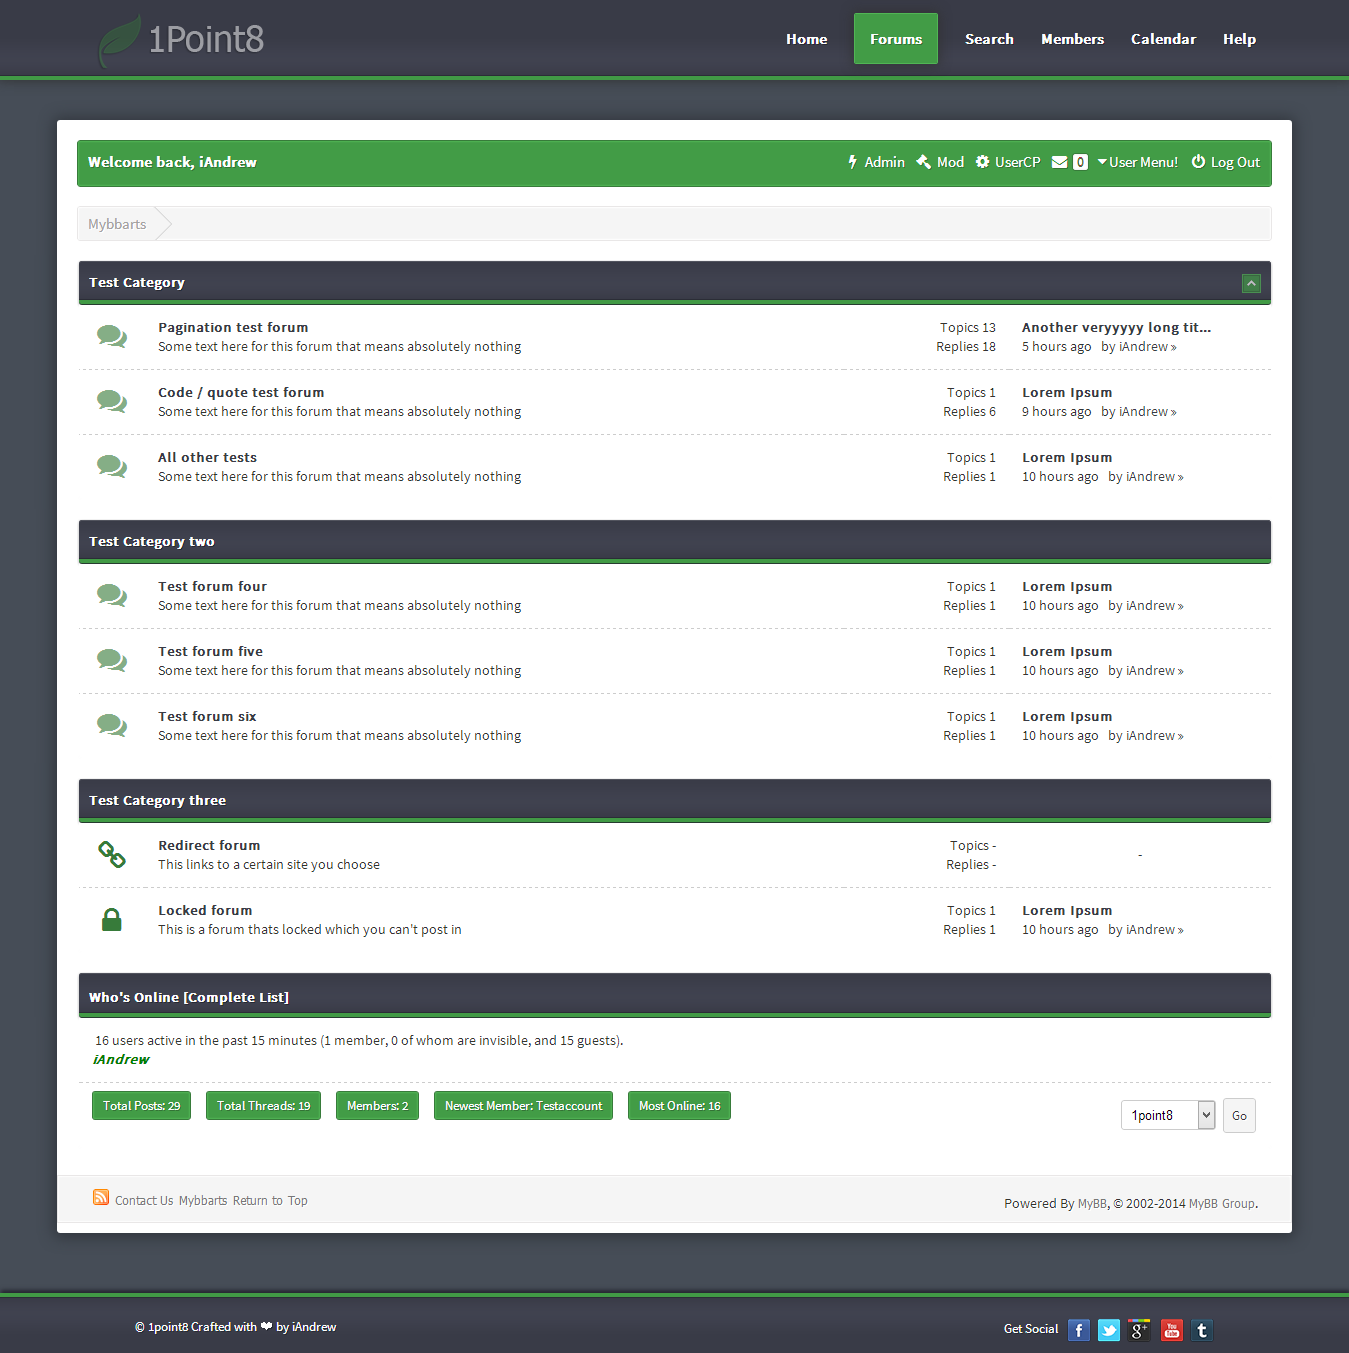Viewport: 1349px width, 1353px height.
Task: Open the Complete List of online users
Action: [x=236, y=997]
